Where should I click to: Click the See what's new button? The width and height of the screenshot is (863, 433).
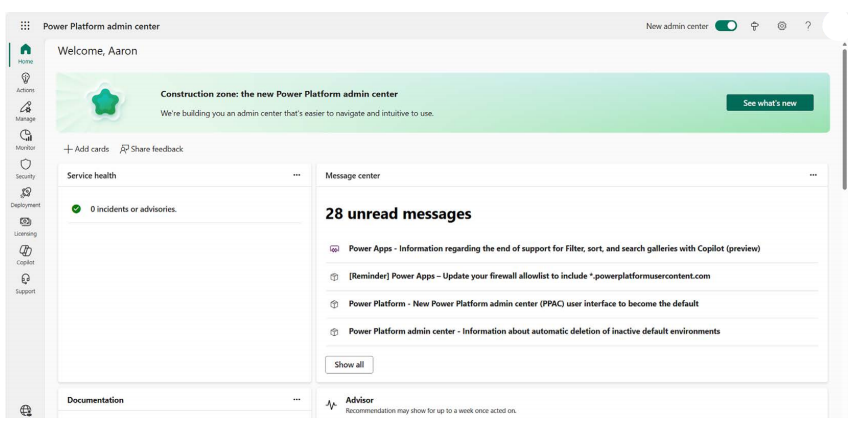(x=770, y=103)
